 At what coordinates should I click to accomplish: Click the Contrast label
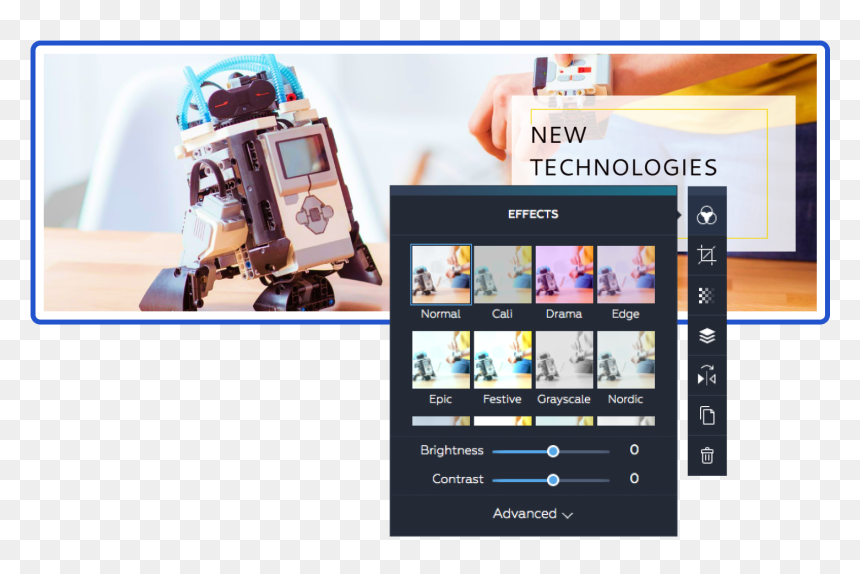point(458,479)
